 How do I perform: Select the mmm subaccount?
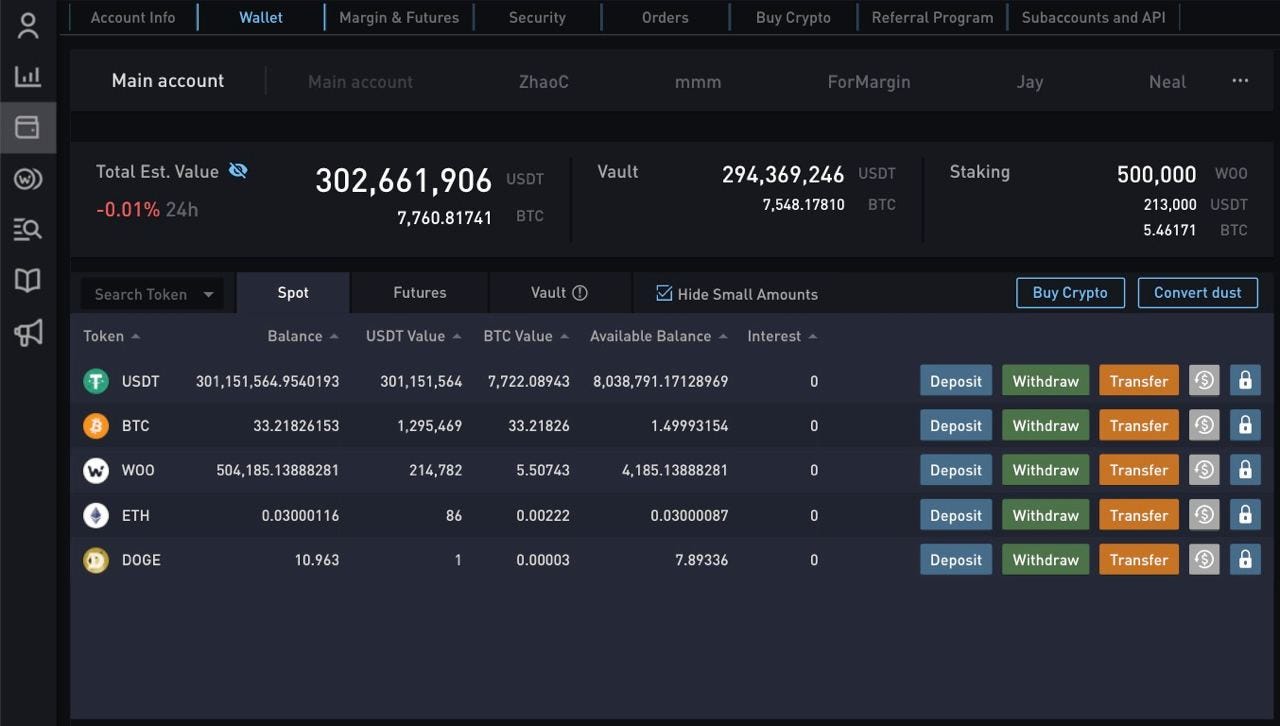click(x=698, y=82)
